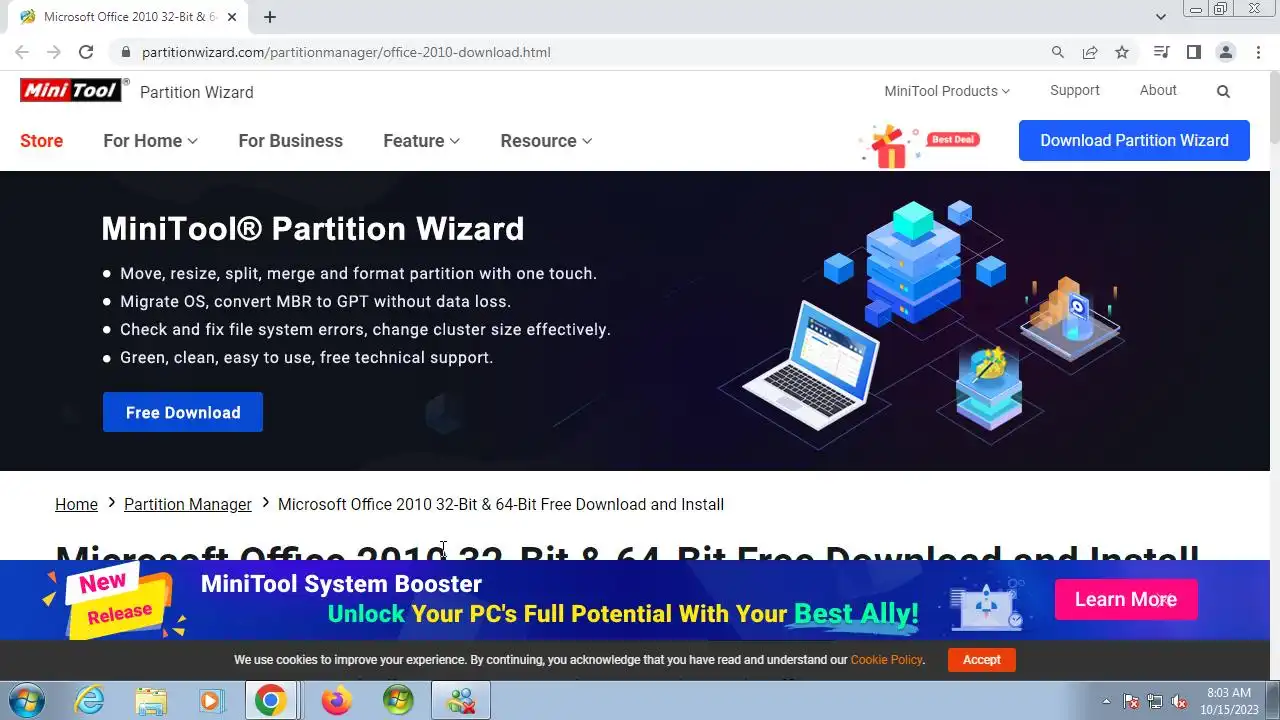Viewport: 1280px width, 720px height.
Task: Launch Firefox from the taskbar
Action: click(x=336, y=701)
